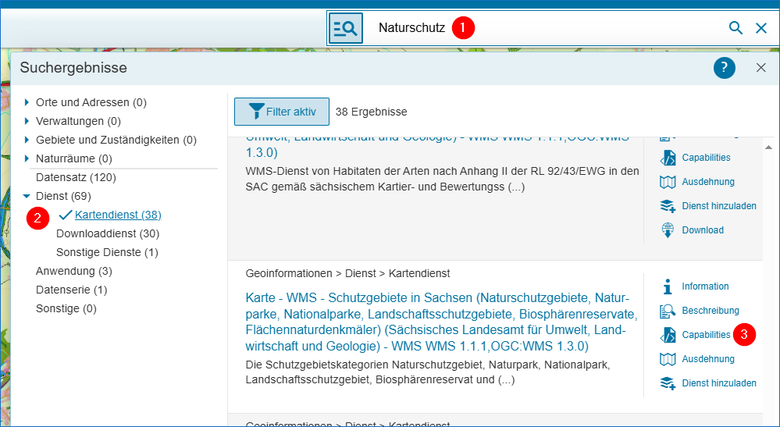Show Ausdehnung of the Habitate WMS result

tap(697, 182)
